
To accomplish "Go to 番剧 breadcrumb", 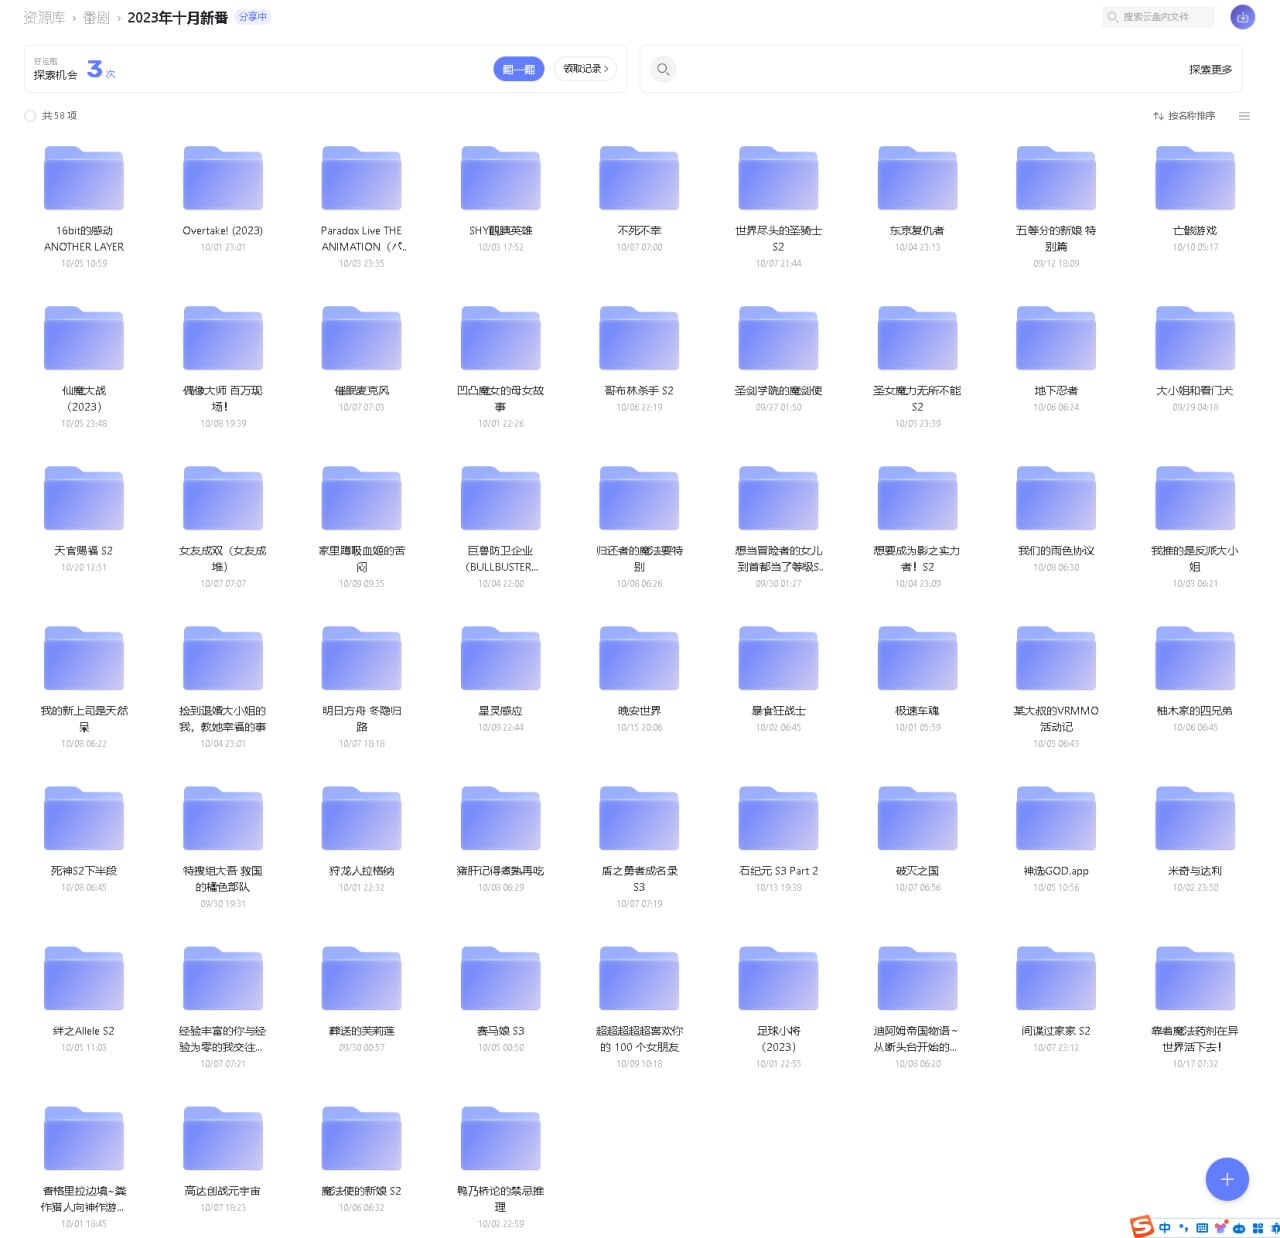I will coord(96,18).
